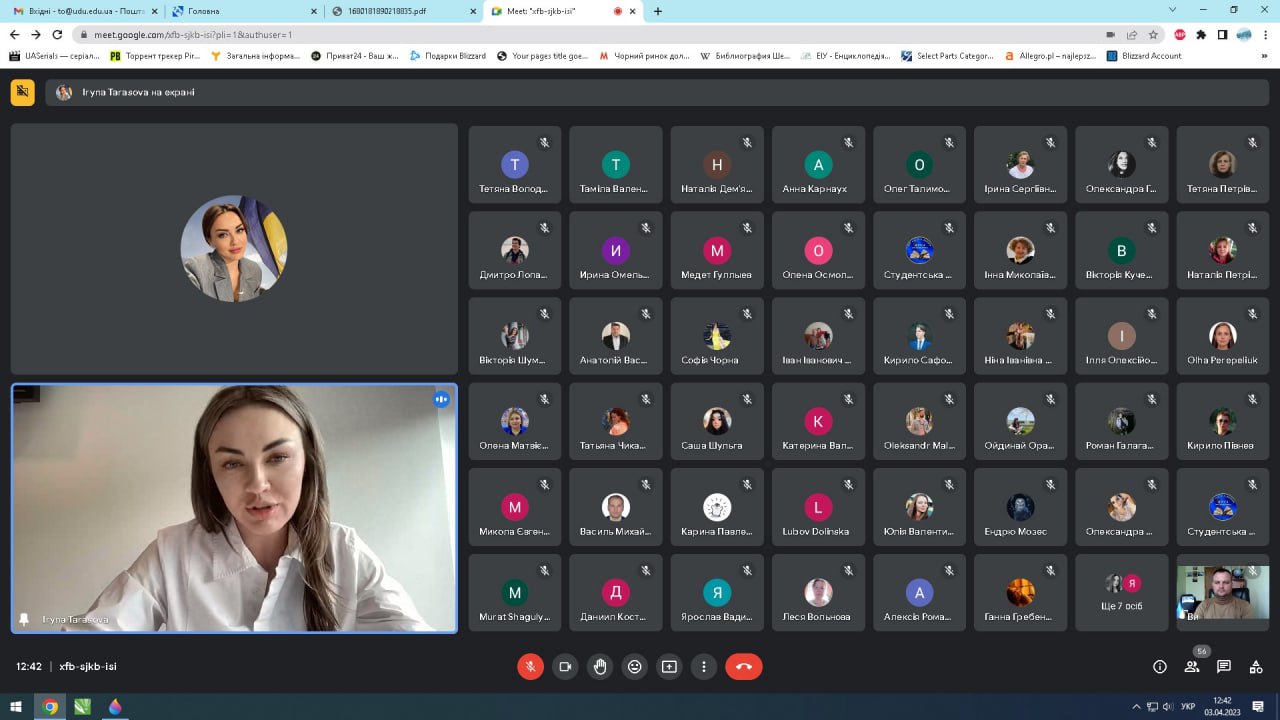Viewport: 1280px width, 720px height.
Task: Switch to the 1680181890218035.pdf tab
Action: 400,11
